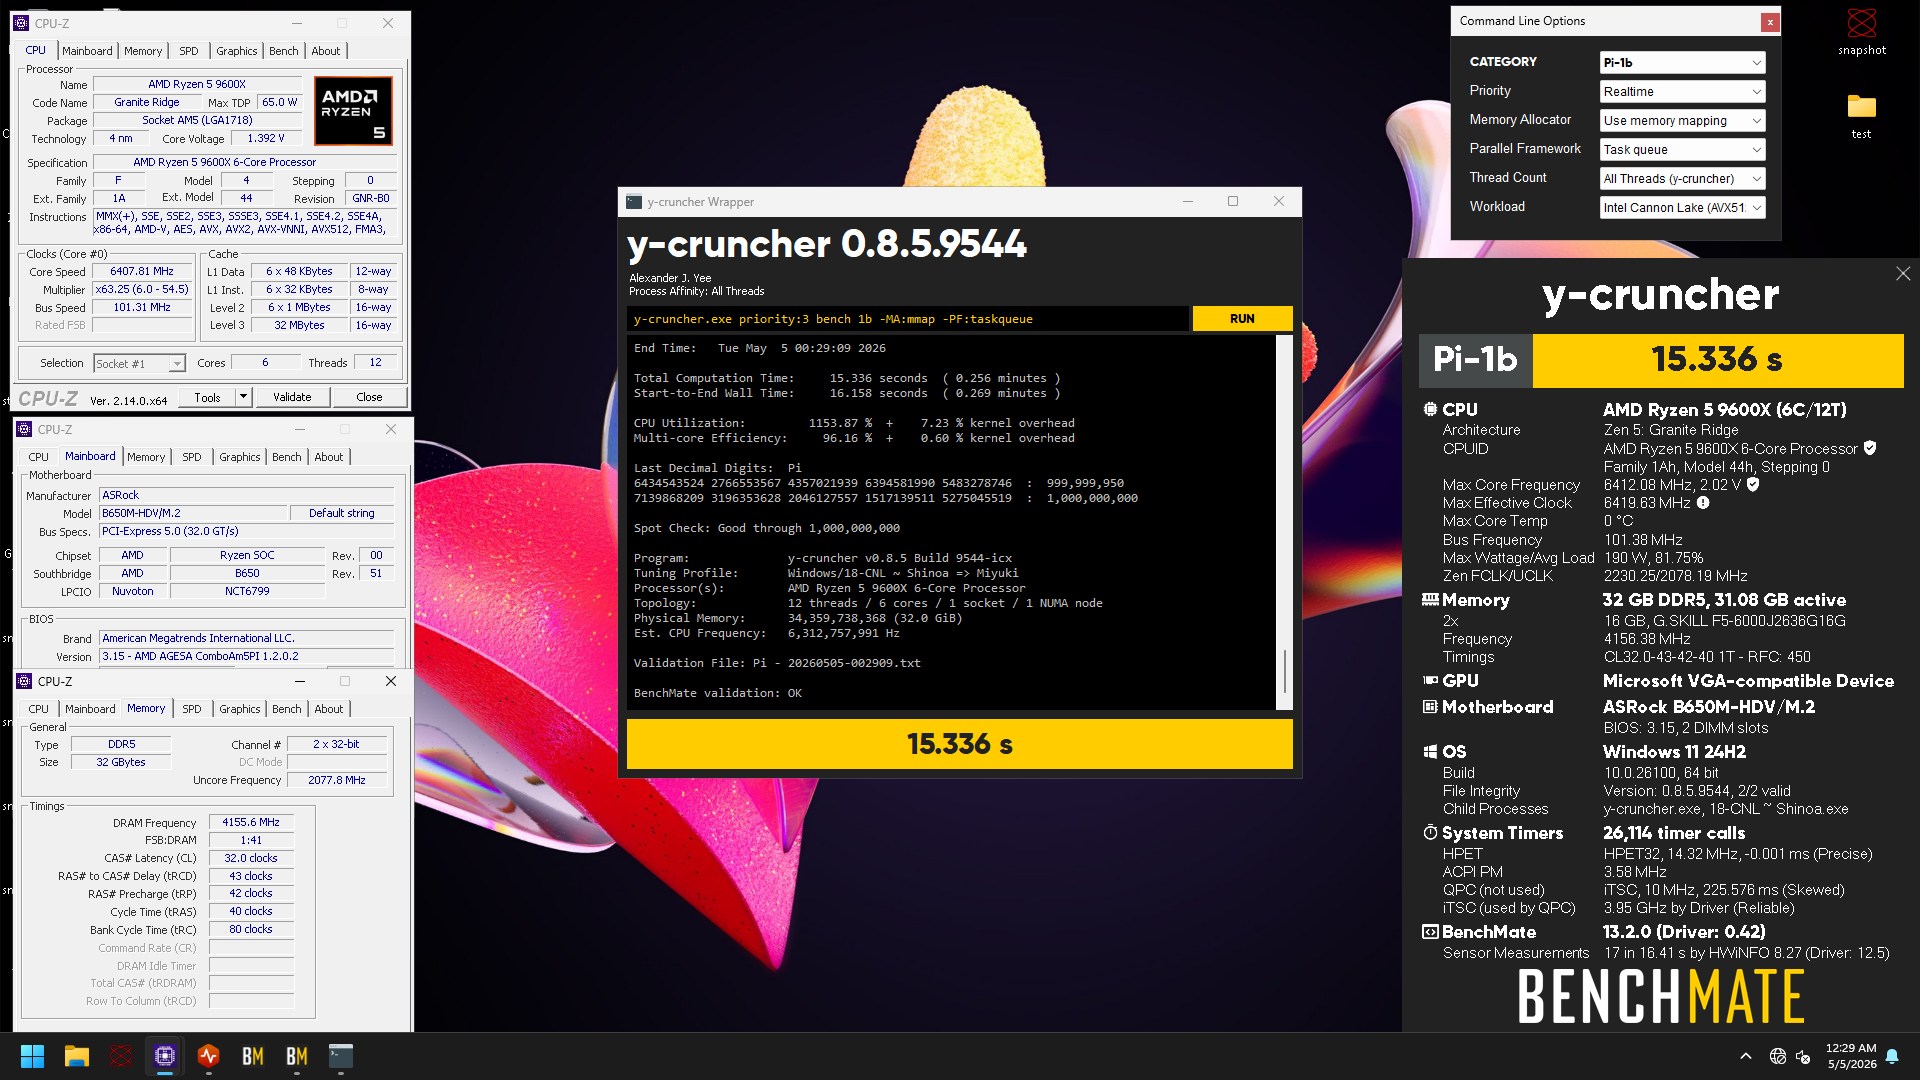Image resolution: width=1920 pixels, height=1080 pixels.
Task: Click Core Speed 6407.81 MHz value
Action: coord(142,272)
